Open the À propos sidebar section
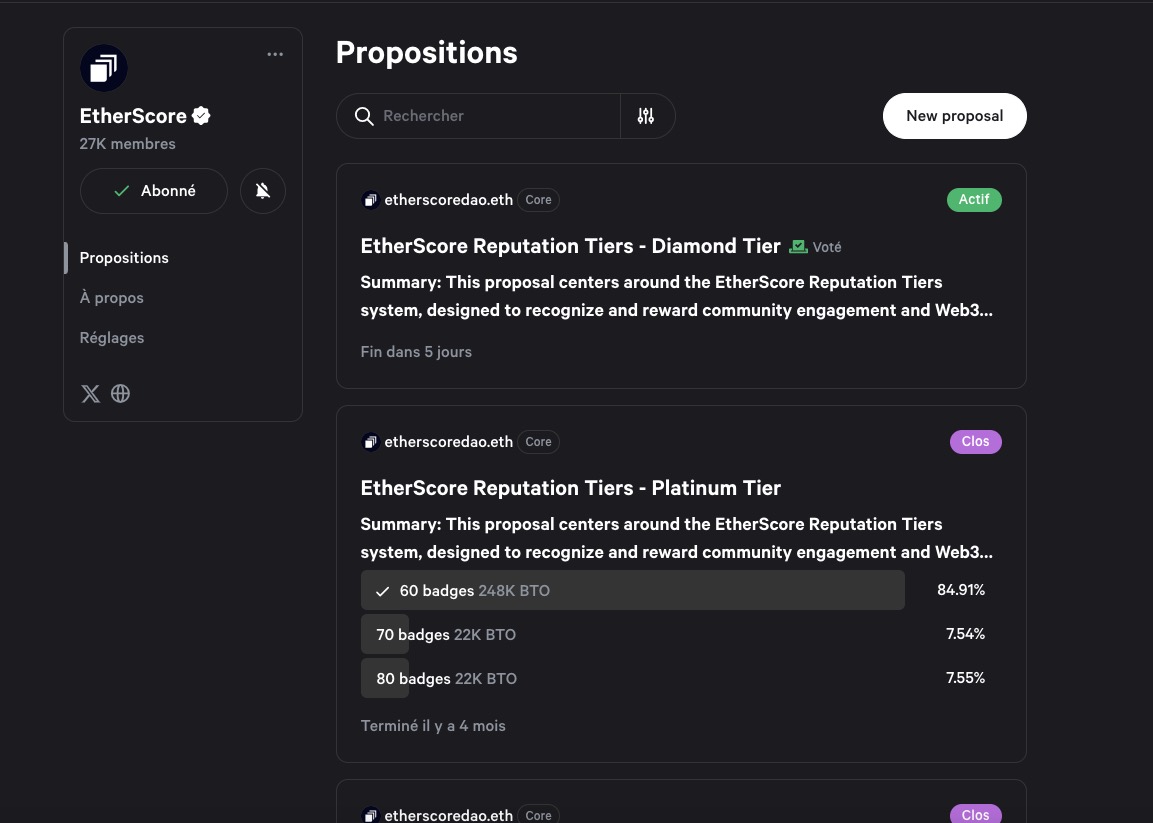The height and width of the screenshot is (823, 1153). click(x=112, y=298)
